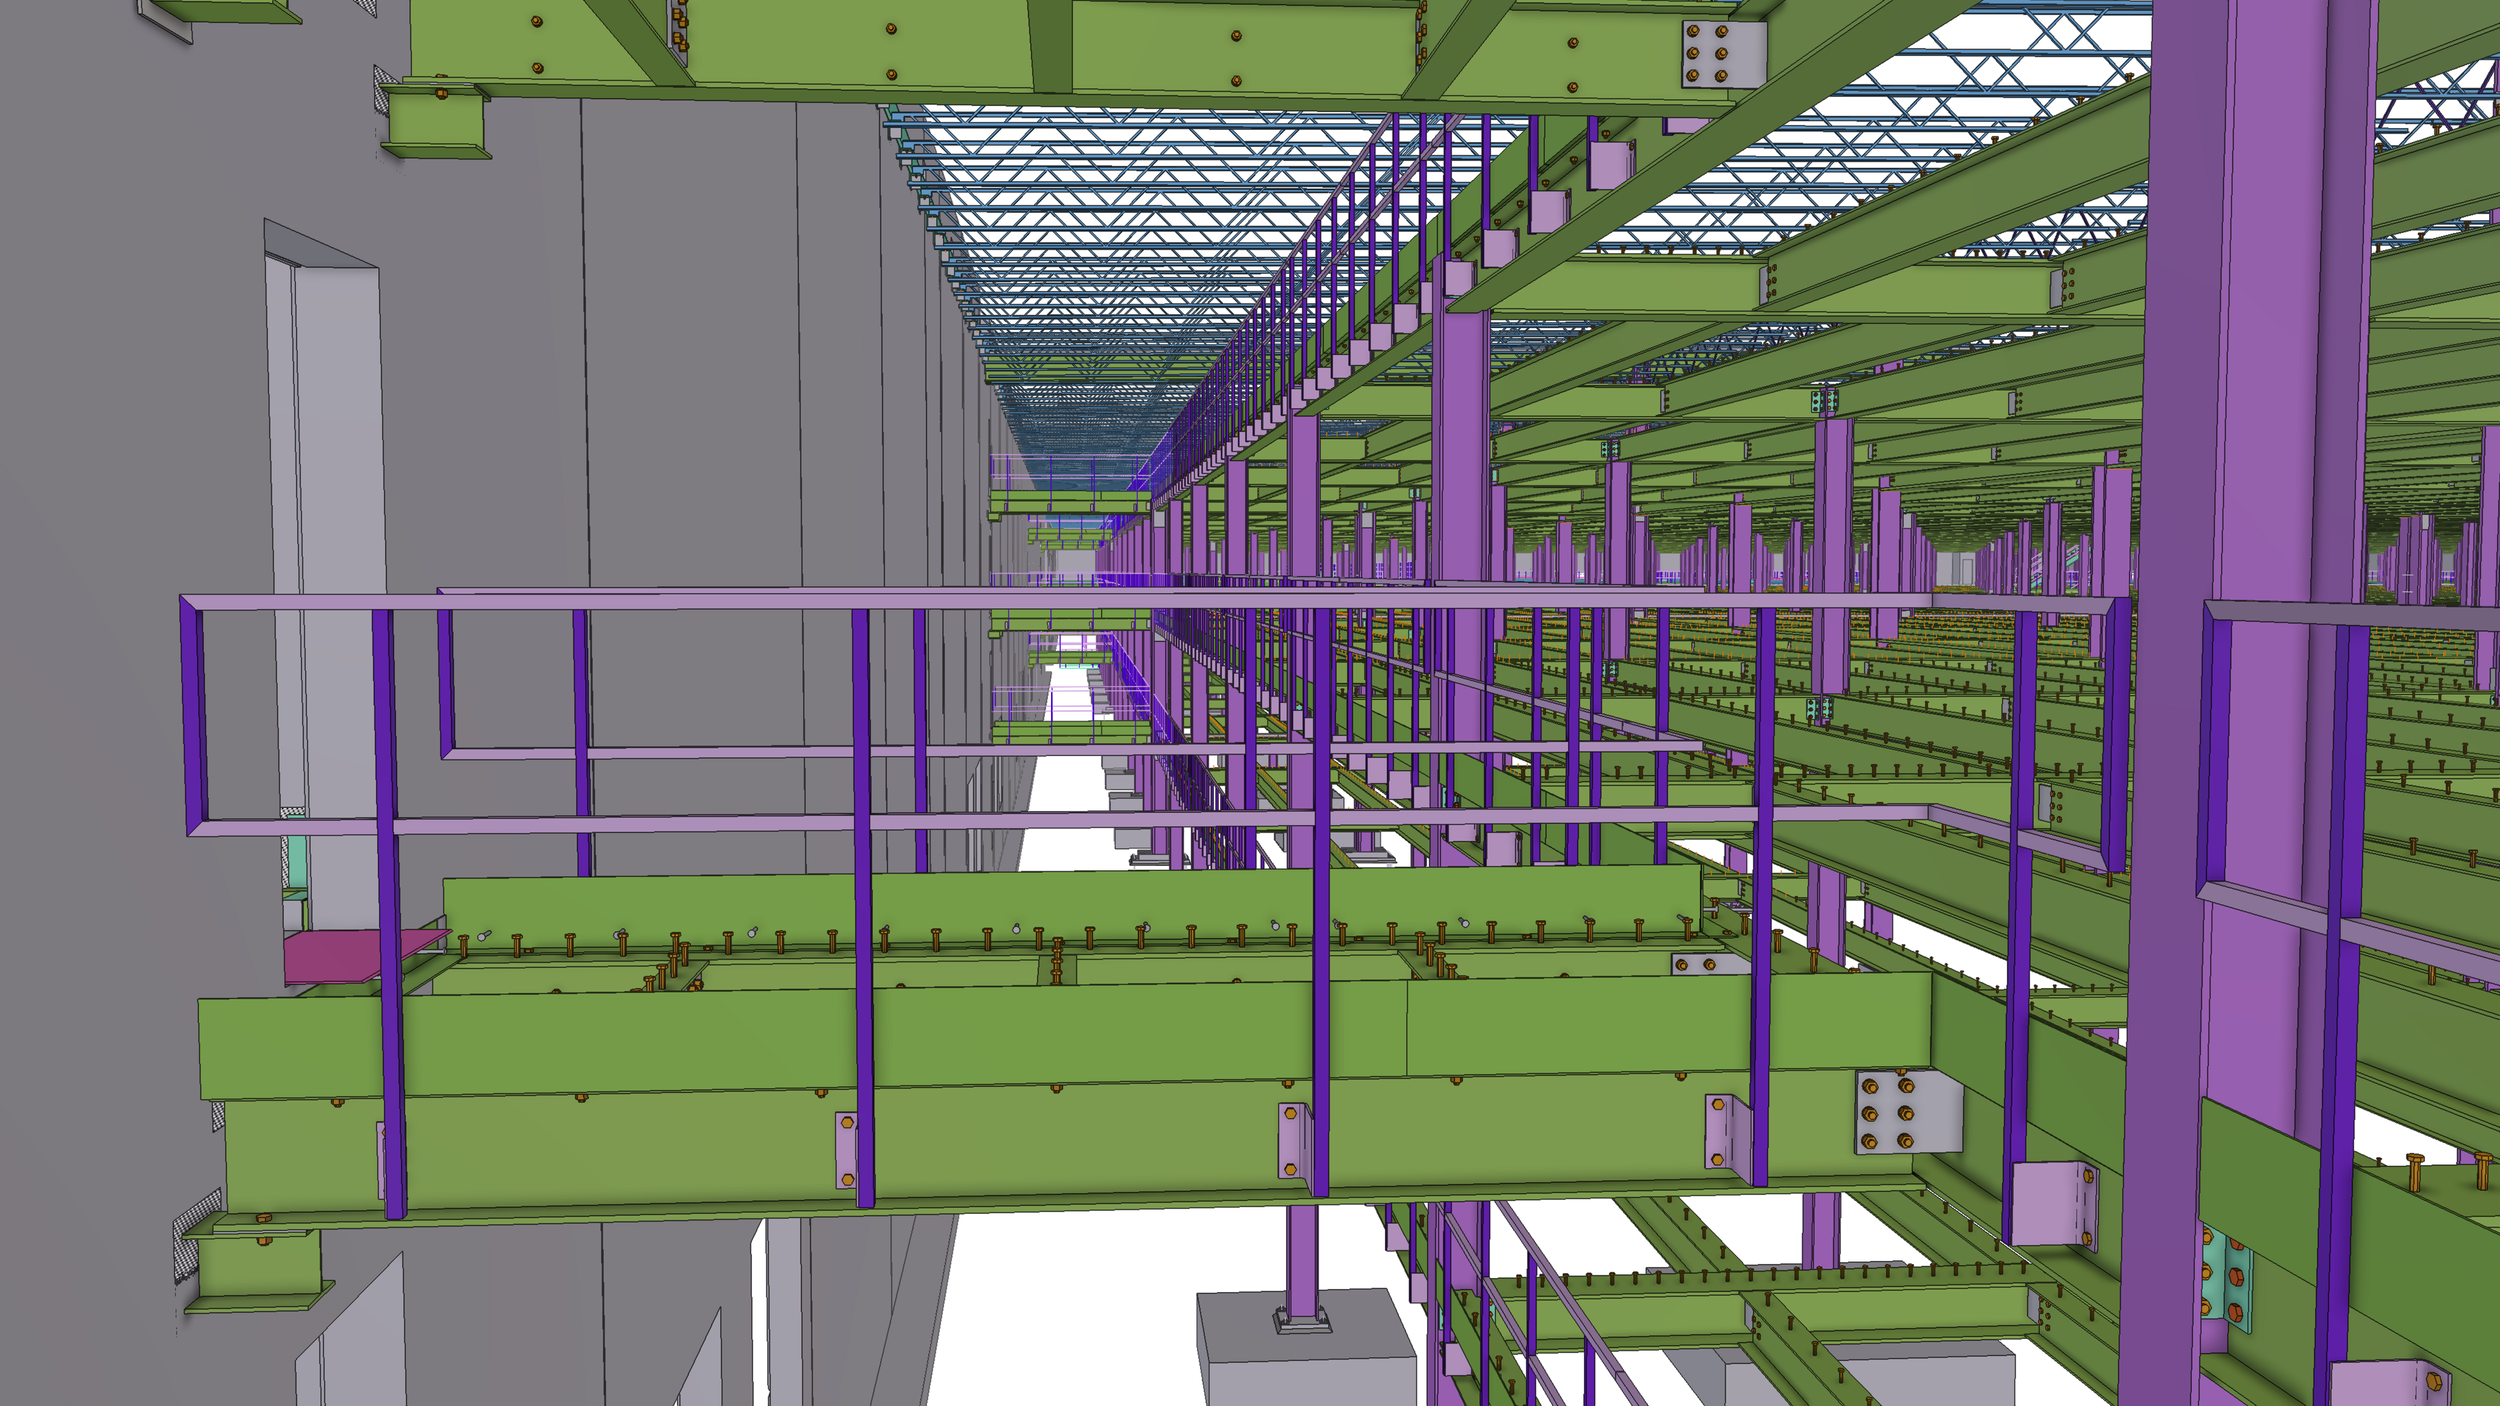
Task: Pick the teal bolted plate at lower right
Action: coord(2228,1280)
